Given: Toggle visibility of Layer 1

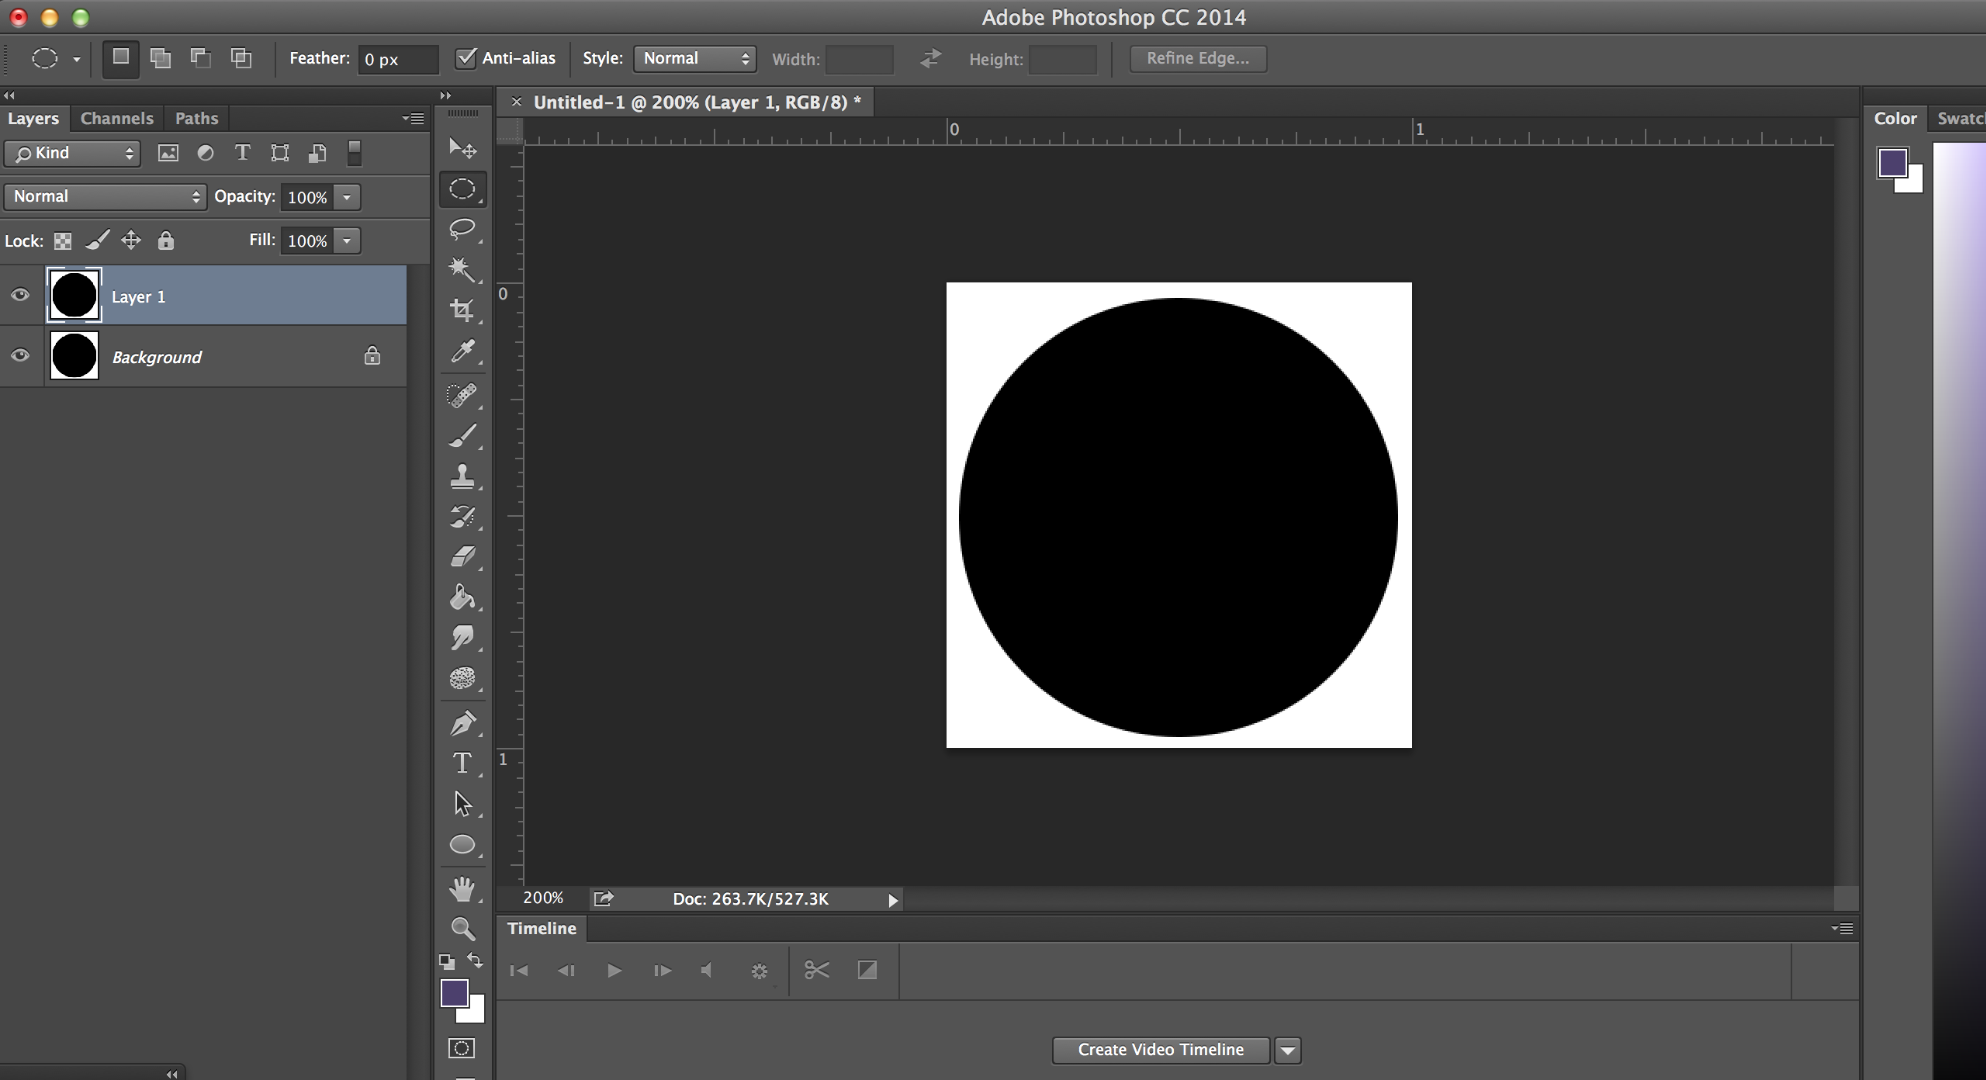Looking at the screenshot, I should pos(19,293).
